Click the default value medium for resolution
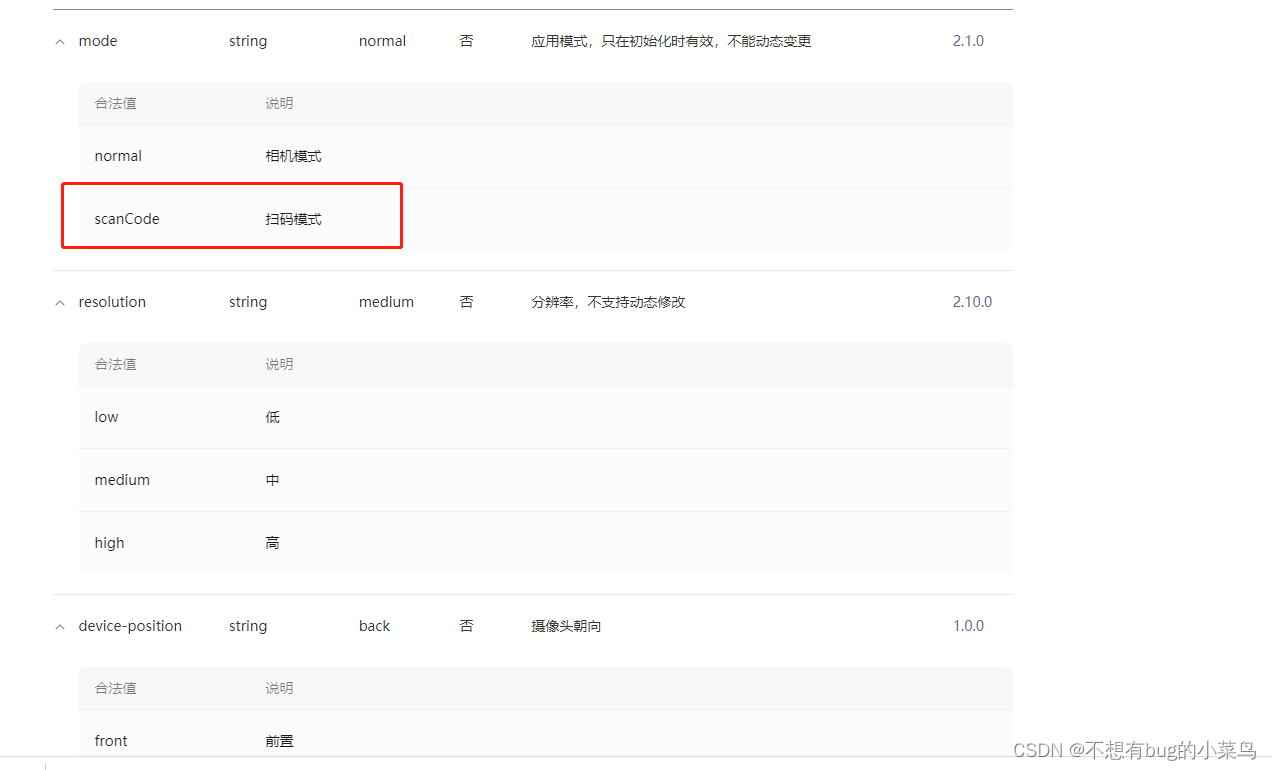 (386, 301)
